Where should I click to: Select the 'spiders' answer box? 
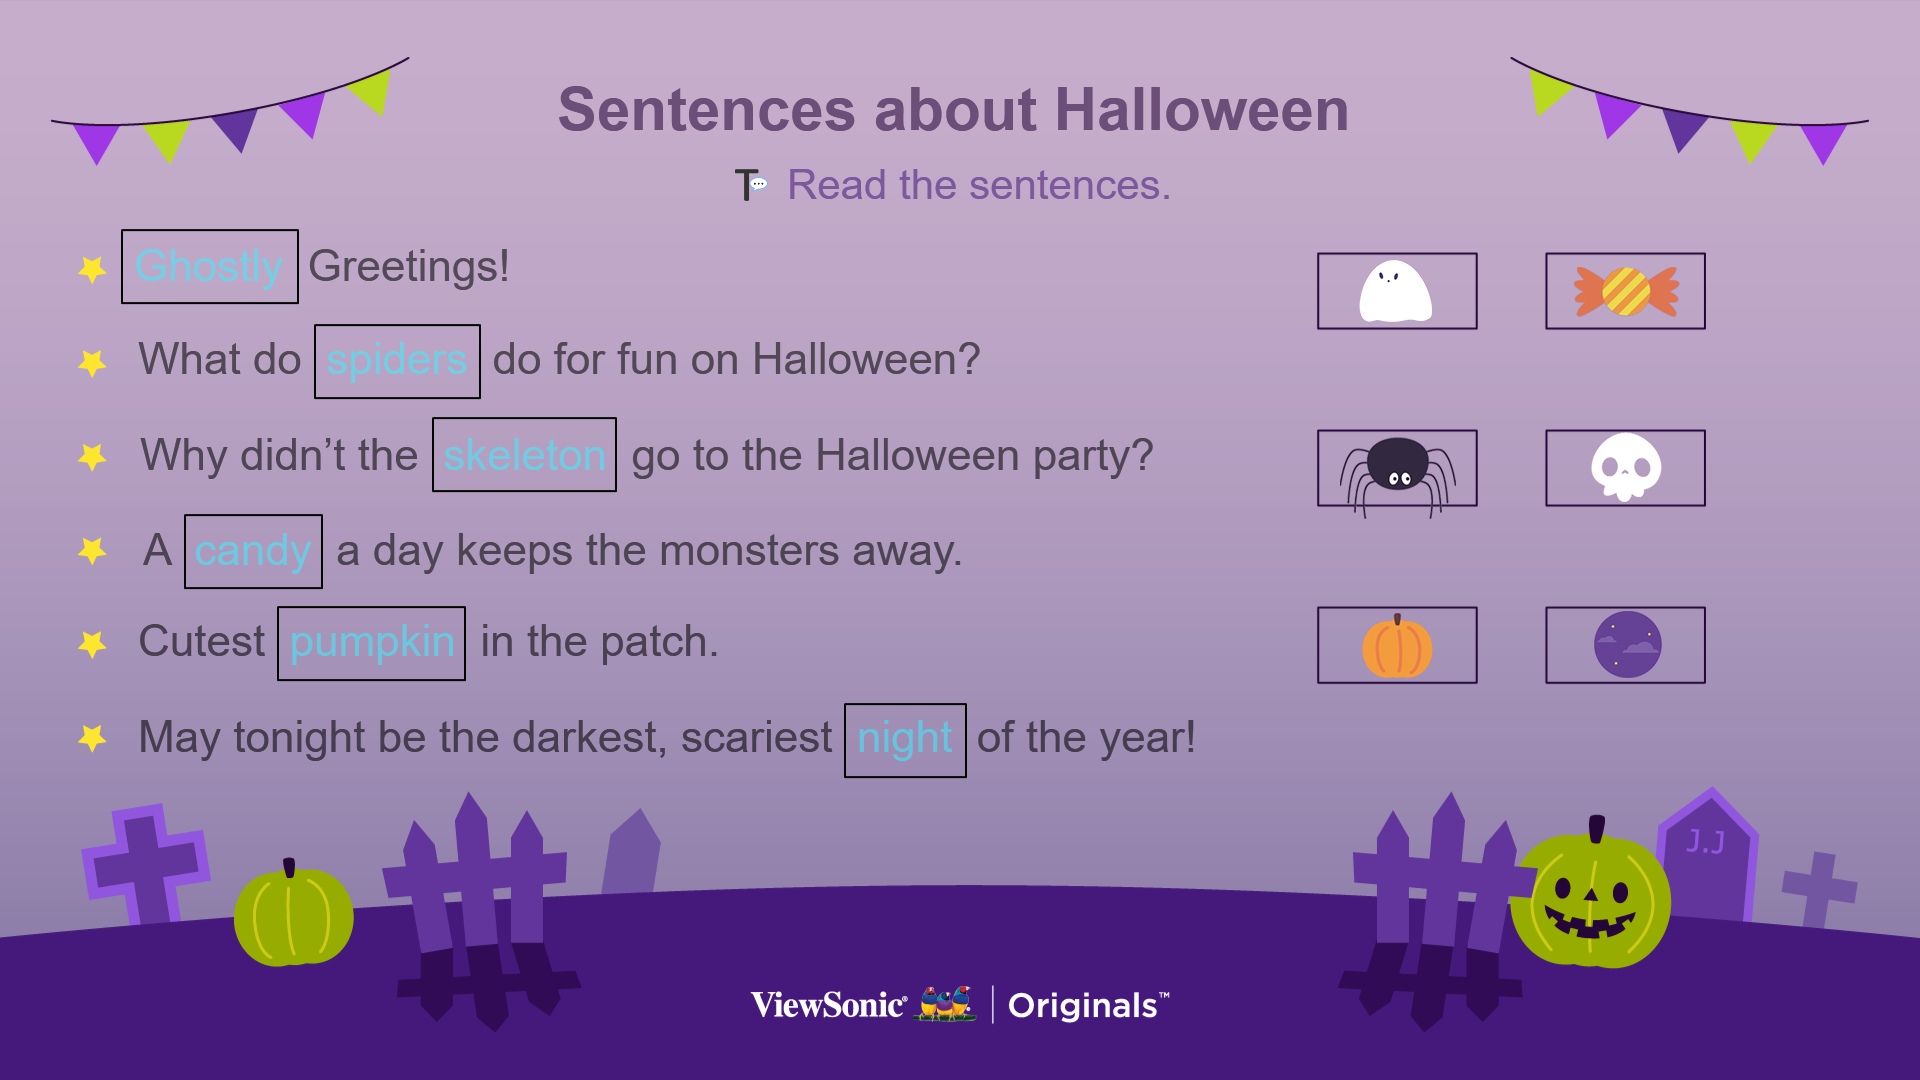click(397, 361)
